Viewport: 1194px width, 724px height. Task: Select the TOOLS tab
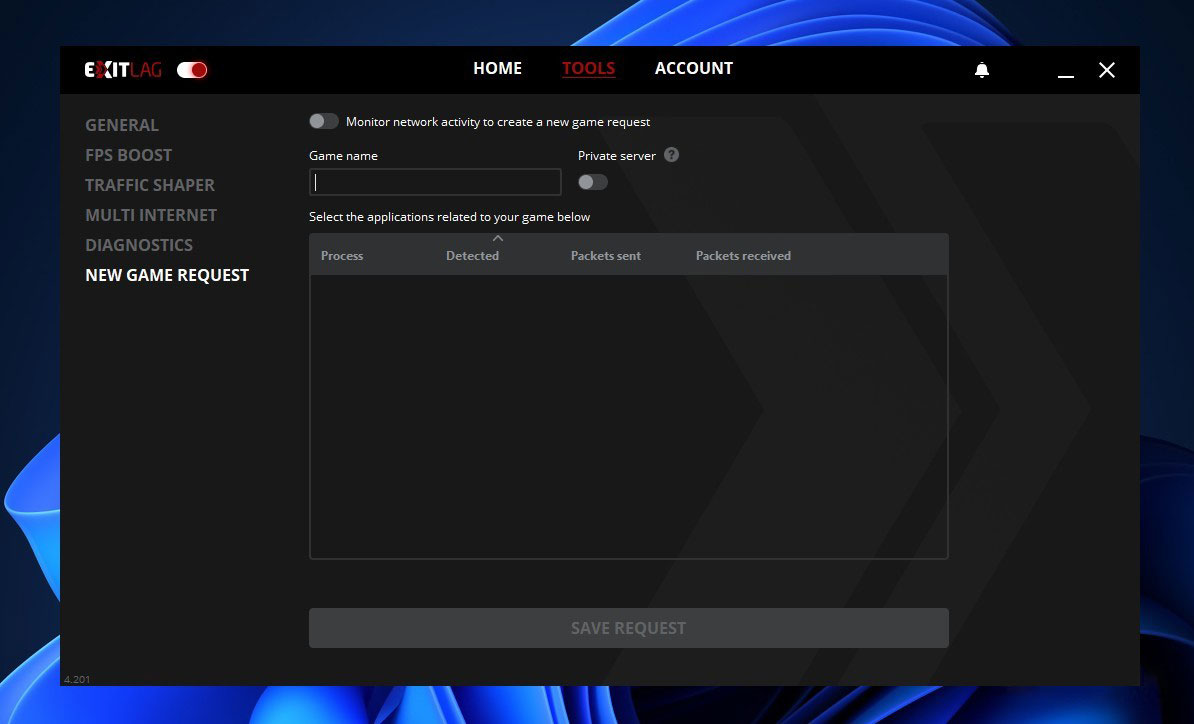(588, 68)
